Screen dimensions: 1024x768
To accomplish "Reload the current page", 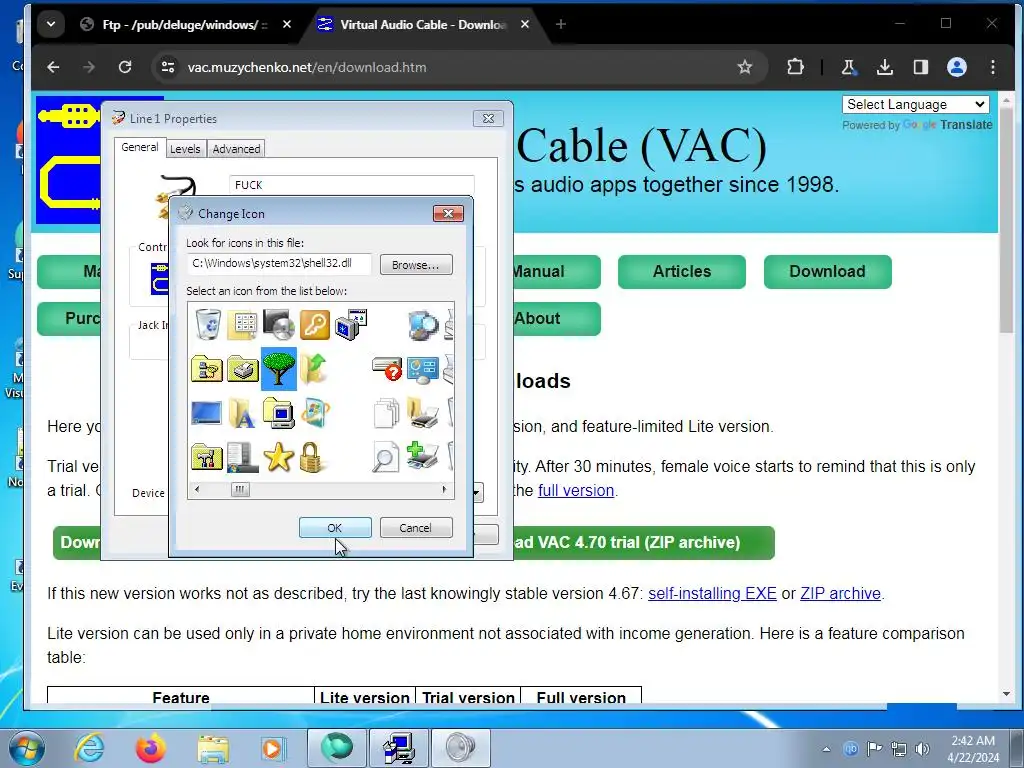I will (x=125, y=67).
